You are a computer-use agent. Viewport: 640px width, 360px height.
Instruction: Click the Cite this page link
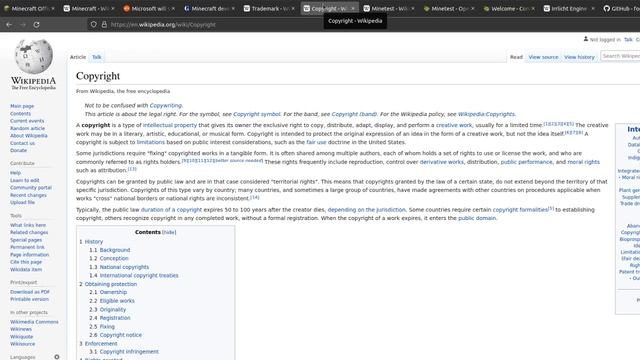tap(26, 262)
